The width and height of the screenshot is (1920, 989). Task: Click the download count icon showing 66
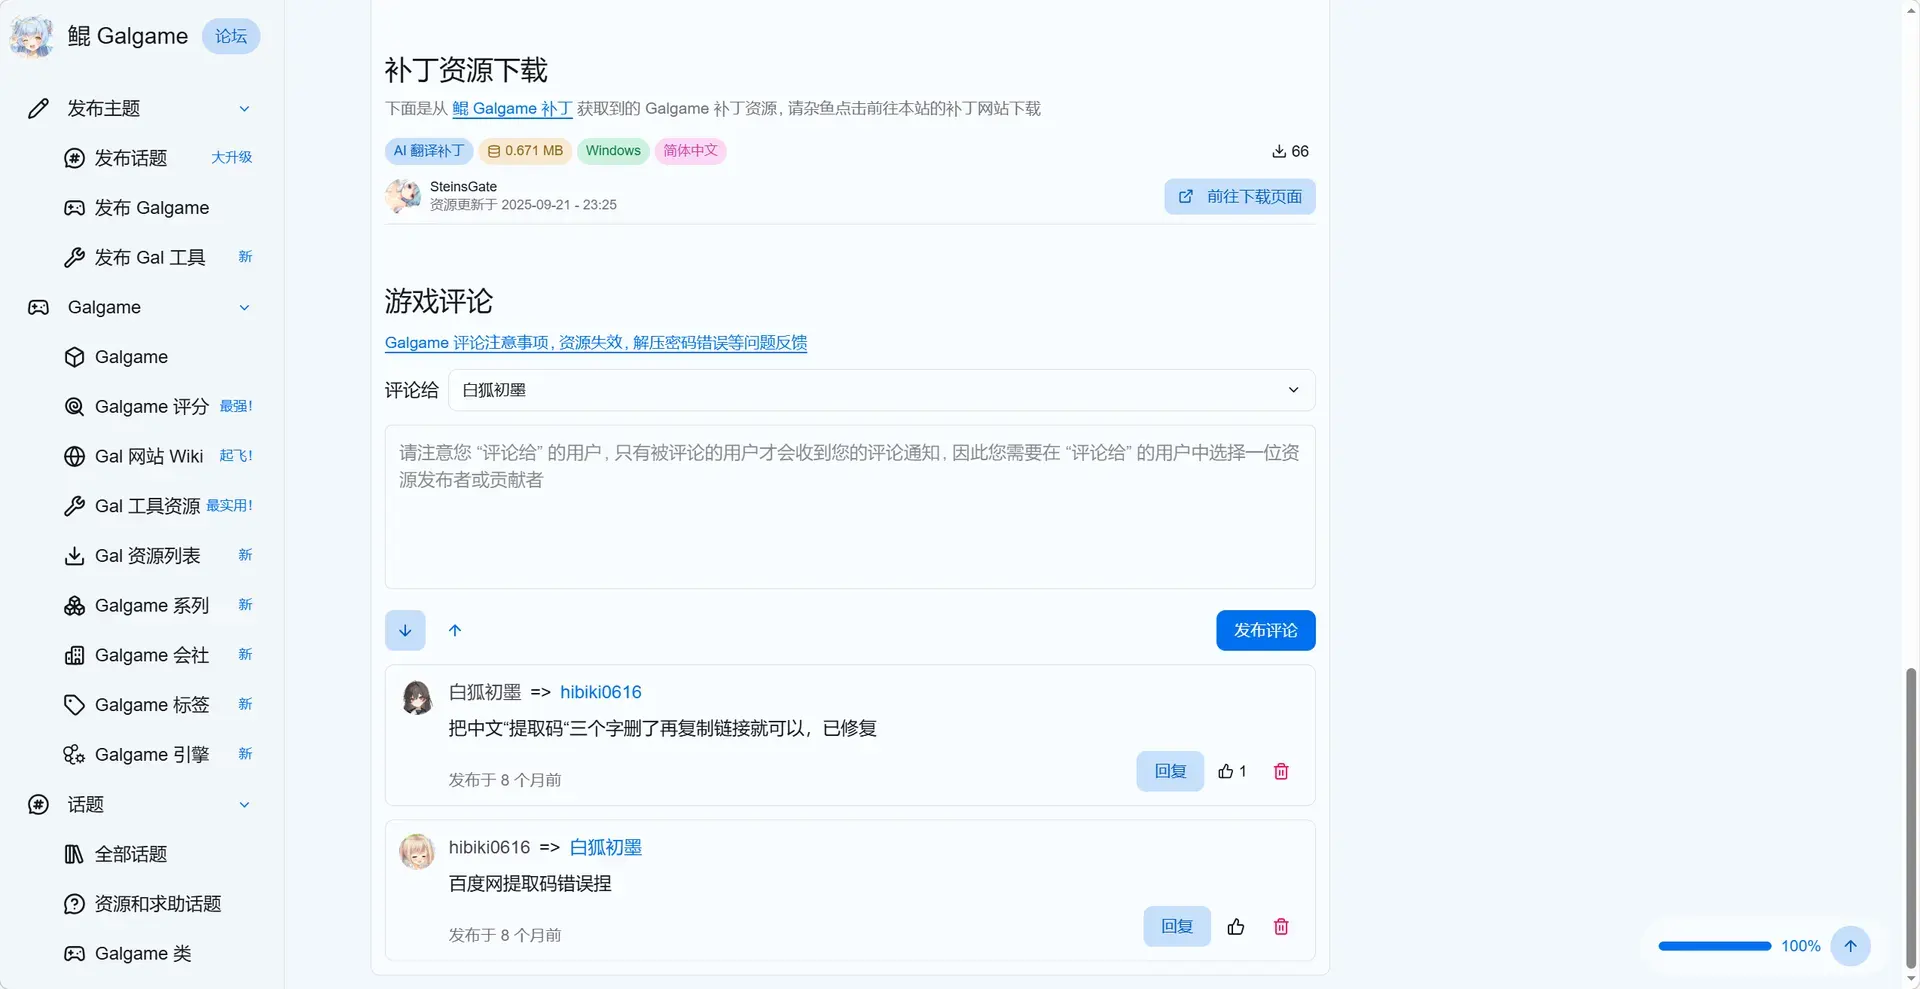click(1279, 151)
